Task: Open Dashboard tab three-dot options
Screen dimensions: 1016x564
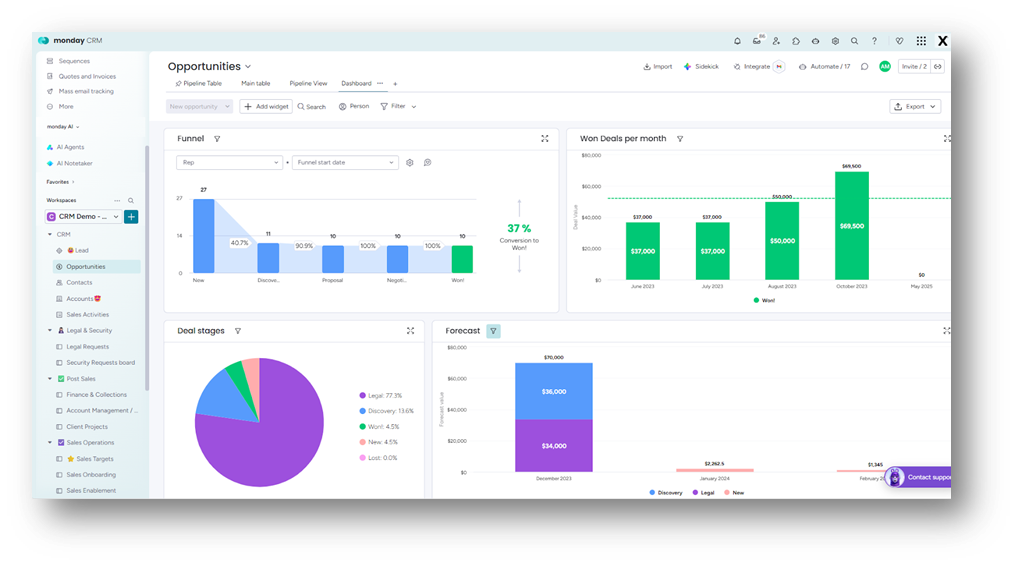Action: click(380, 84)
